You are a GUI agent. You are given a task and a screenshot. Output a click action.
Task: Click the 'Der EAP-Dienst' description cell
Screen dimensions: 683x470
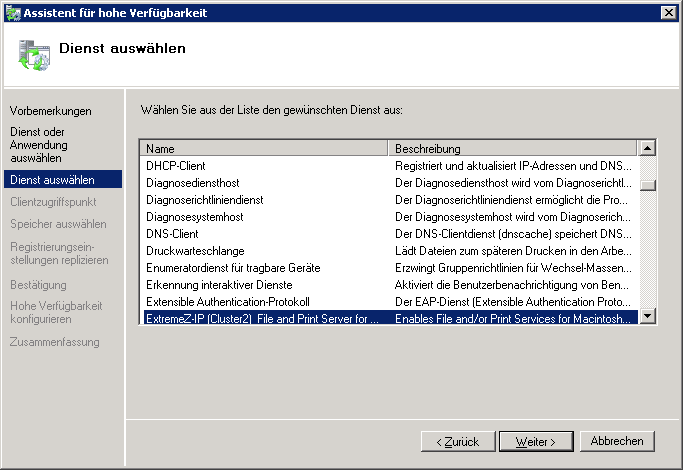[x=513, y=302]
